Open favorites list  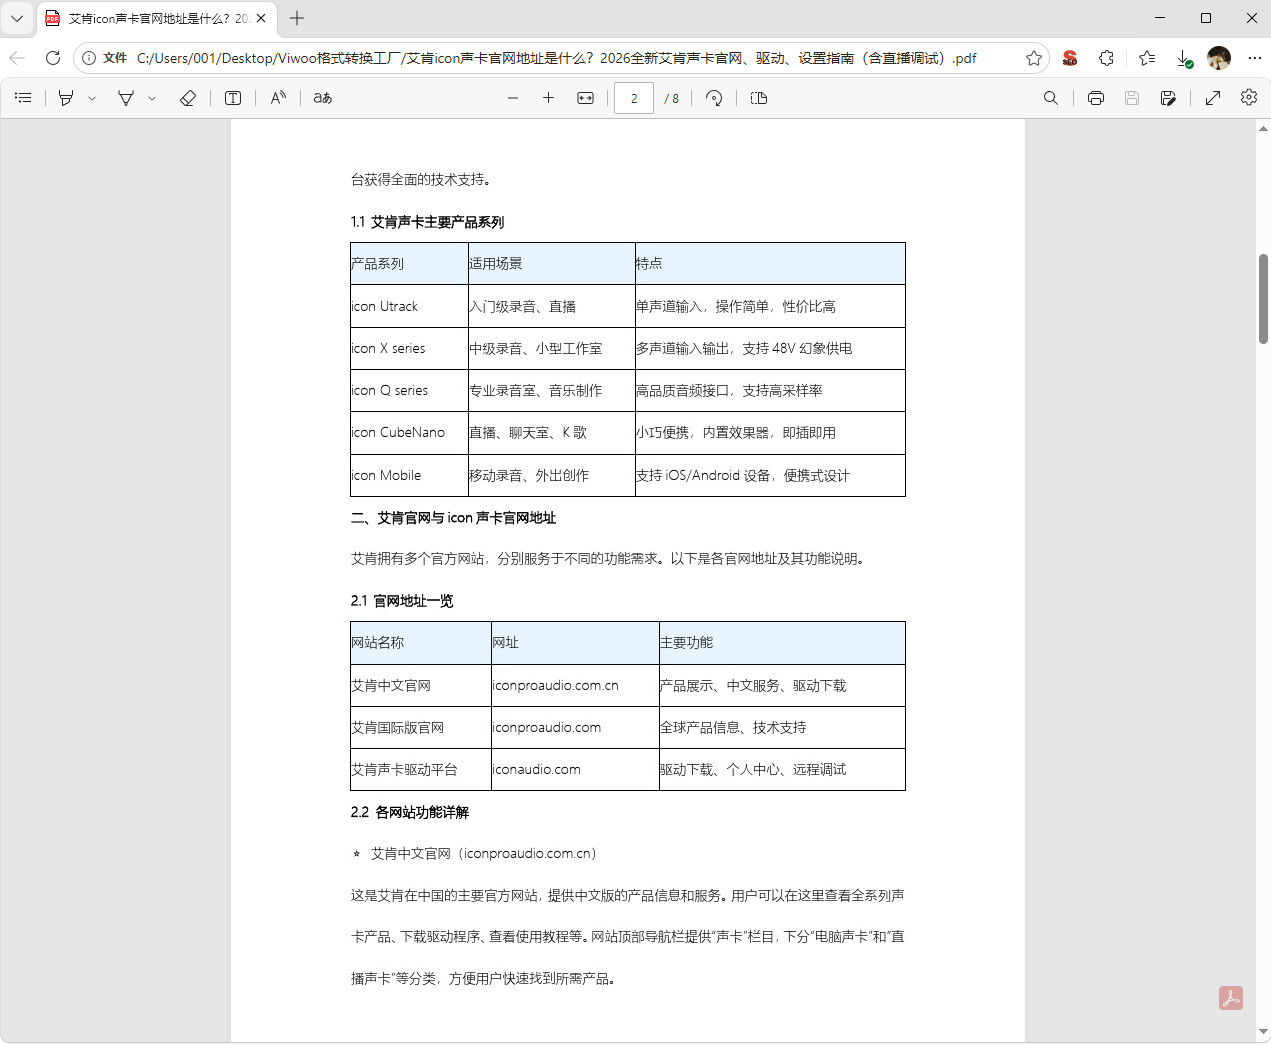[x=1147, y=58]
